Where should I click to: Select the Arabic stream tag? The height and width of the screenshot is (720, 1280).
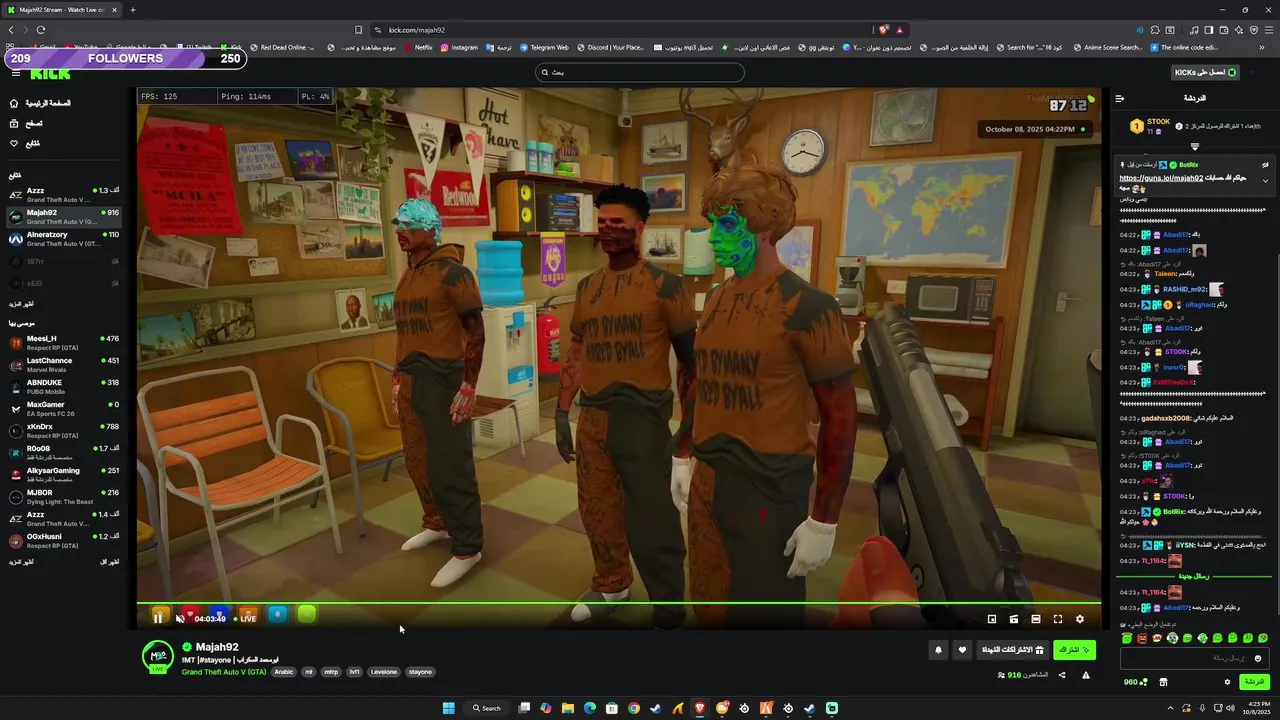click(284, 672)
